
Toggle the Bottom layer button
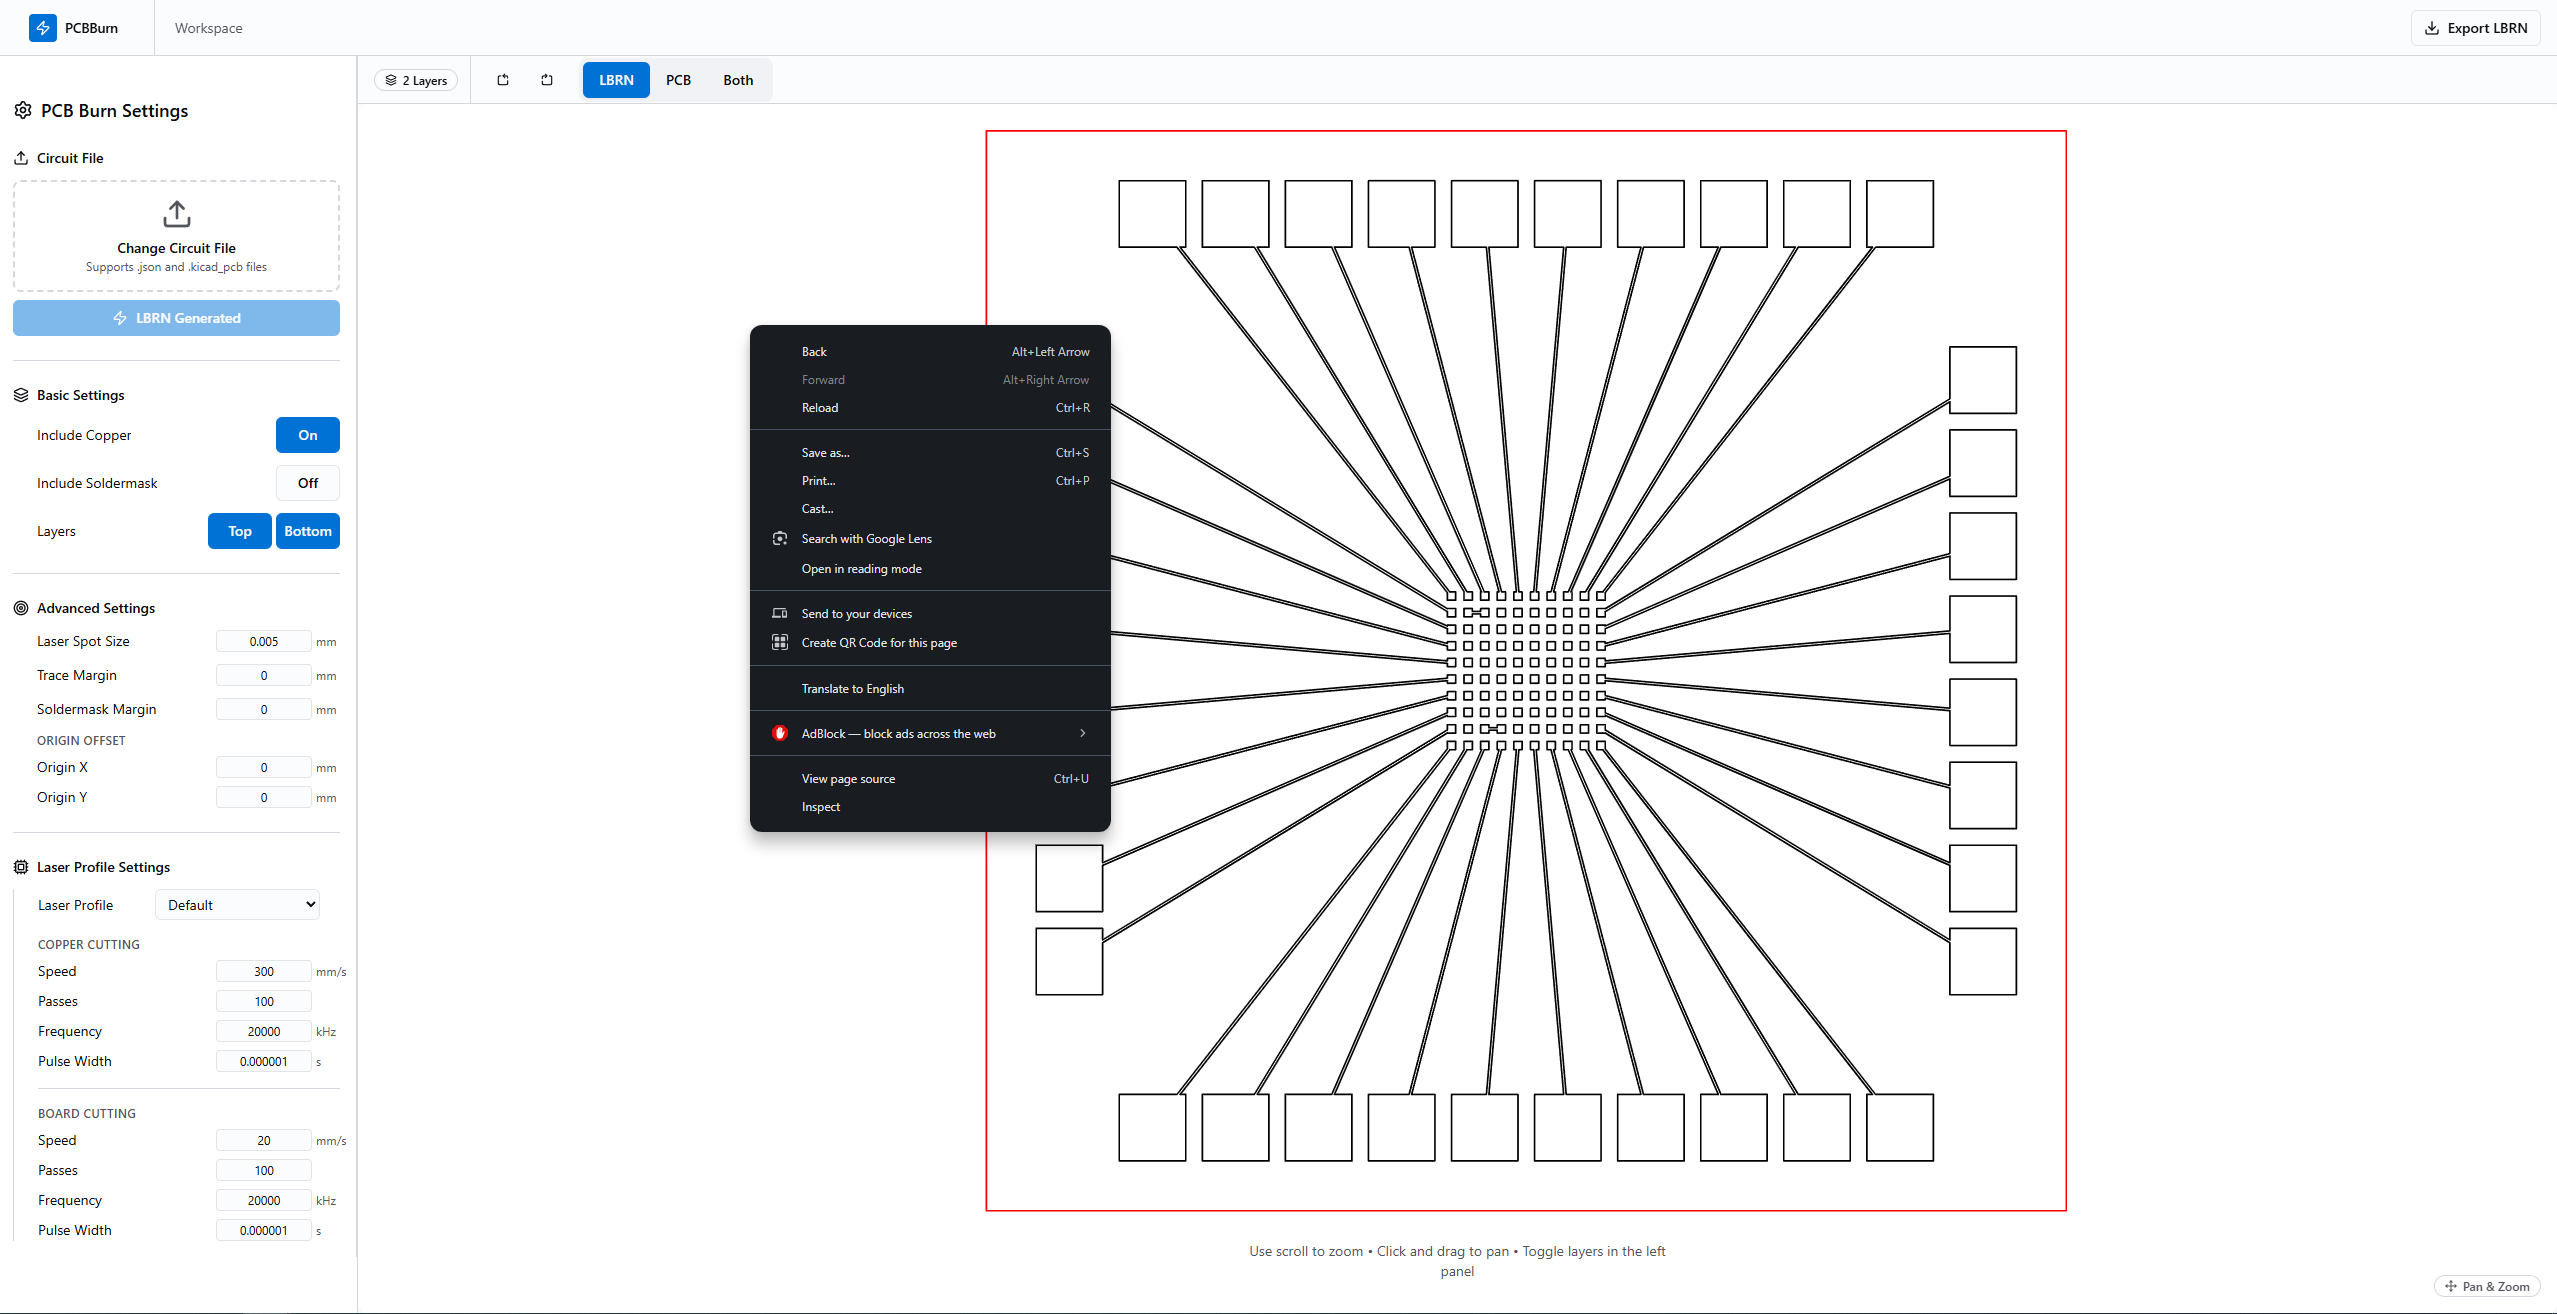tap(307, 531)
